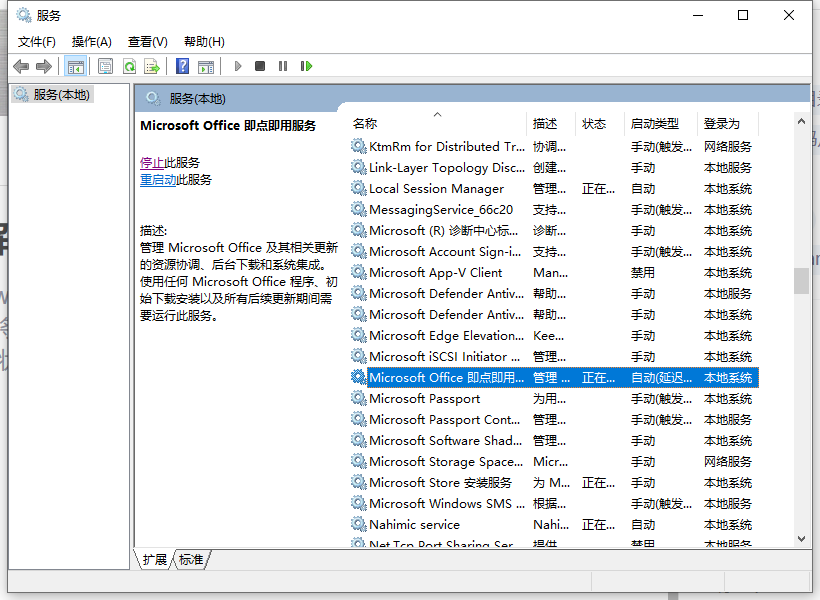Sort by the 启动类型 column header

(661, 123)
